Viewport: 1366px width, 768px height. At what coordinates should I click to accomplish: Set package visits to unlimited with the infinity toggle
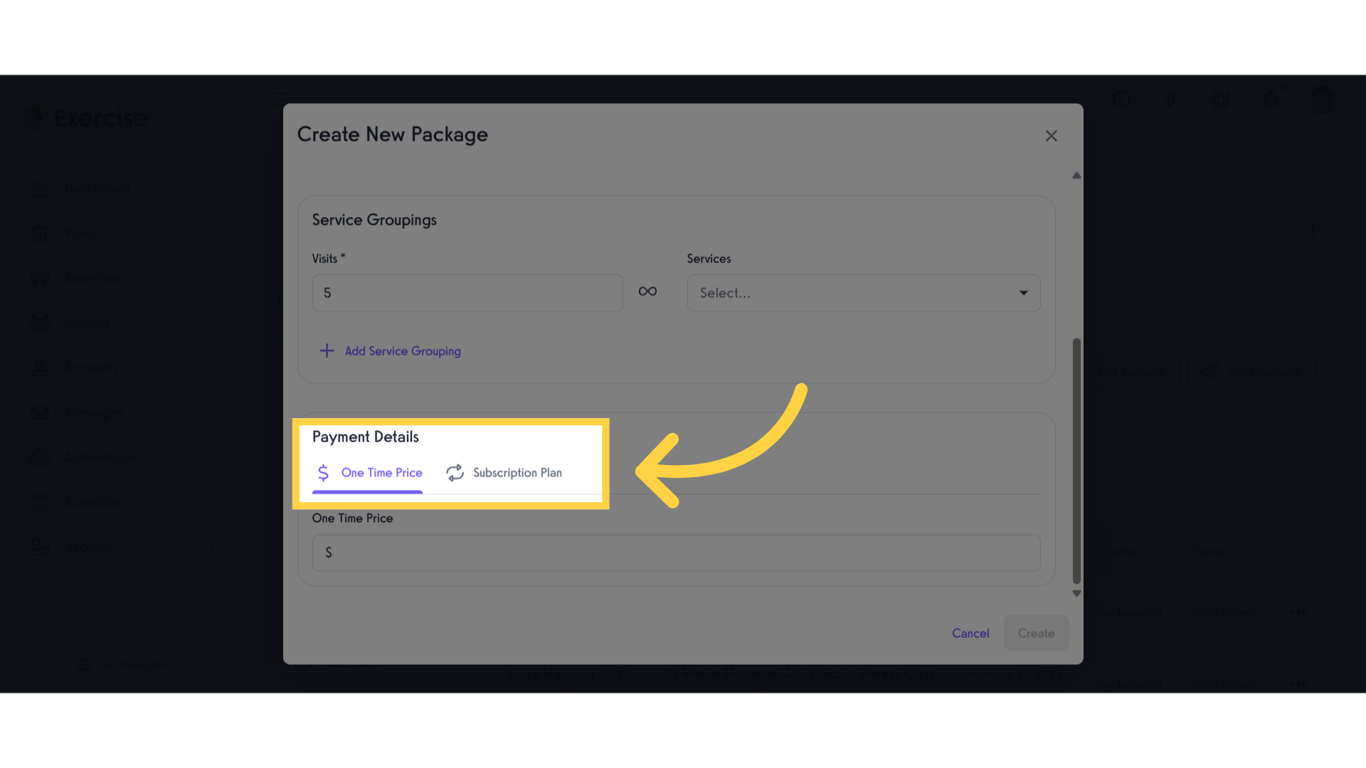(647, 291)
